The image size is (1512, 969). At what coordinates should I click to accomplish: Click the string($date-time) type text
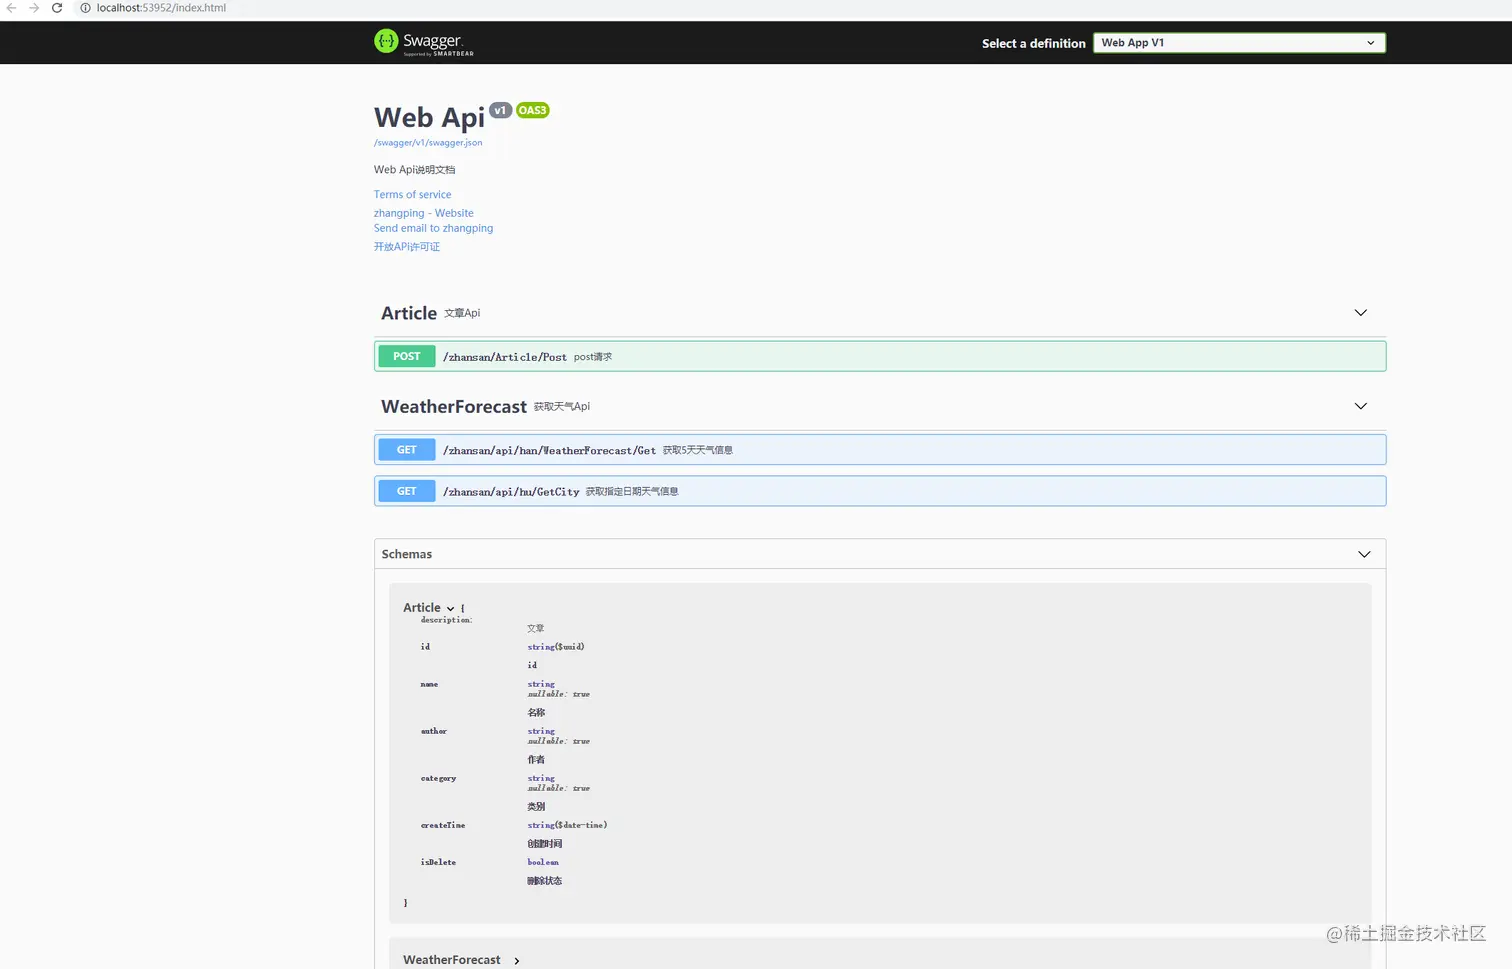[567, 826]
